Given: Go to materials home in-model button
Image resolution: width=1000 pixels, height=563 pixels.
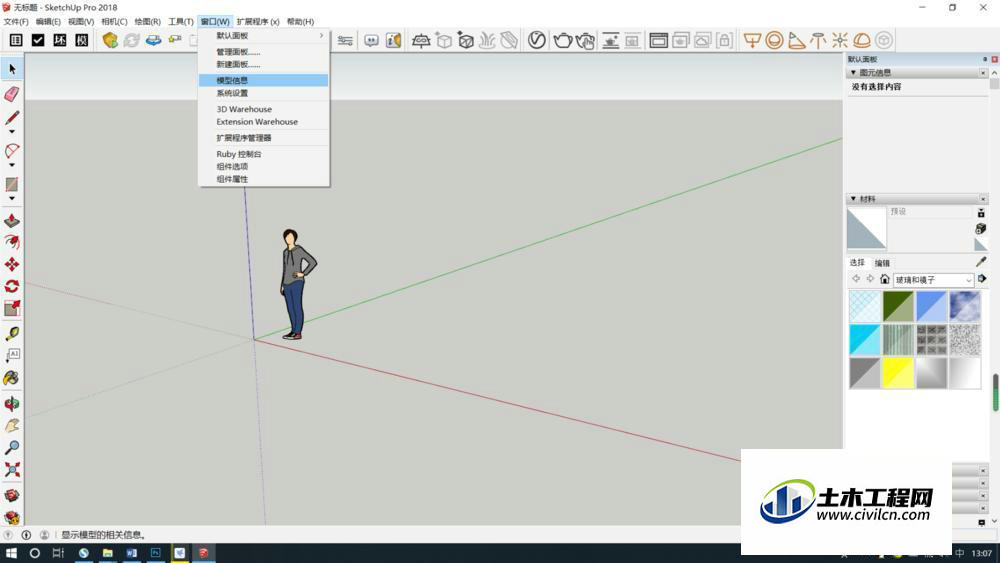Looking at the screenshot, I should (x=885, y=279).
